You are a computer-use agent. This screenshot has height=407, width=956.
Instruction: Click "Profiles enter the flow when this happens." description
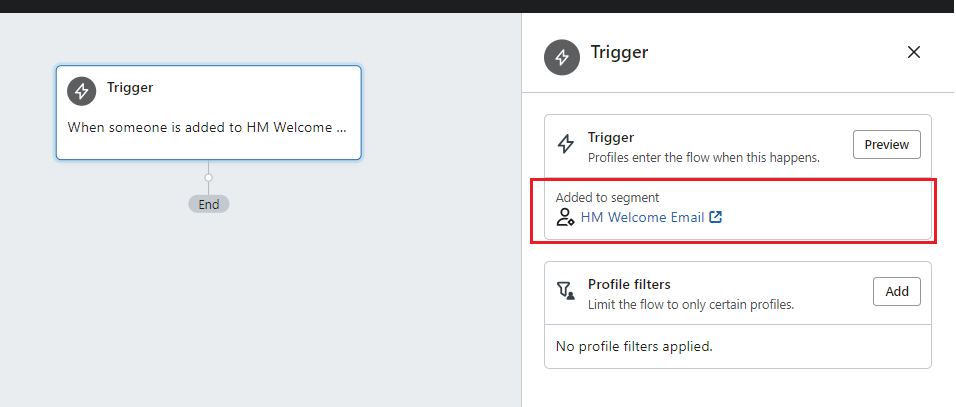[704, 158]
